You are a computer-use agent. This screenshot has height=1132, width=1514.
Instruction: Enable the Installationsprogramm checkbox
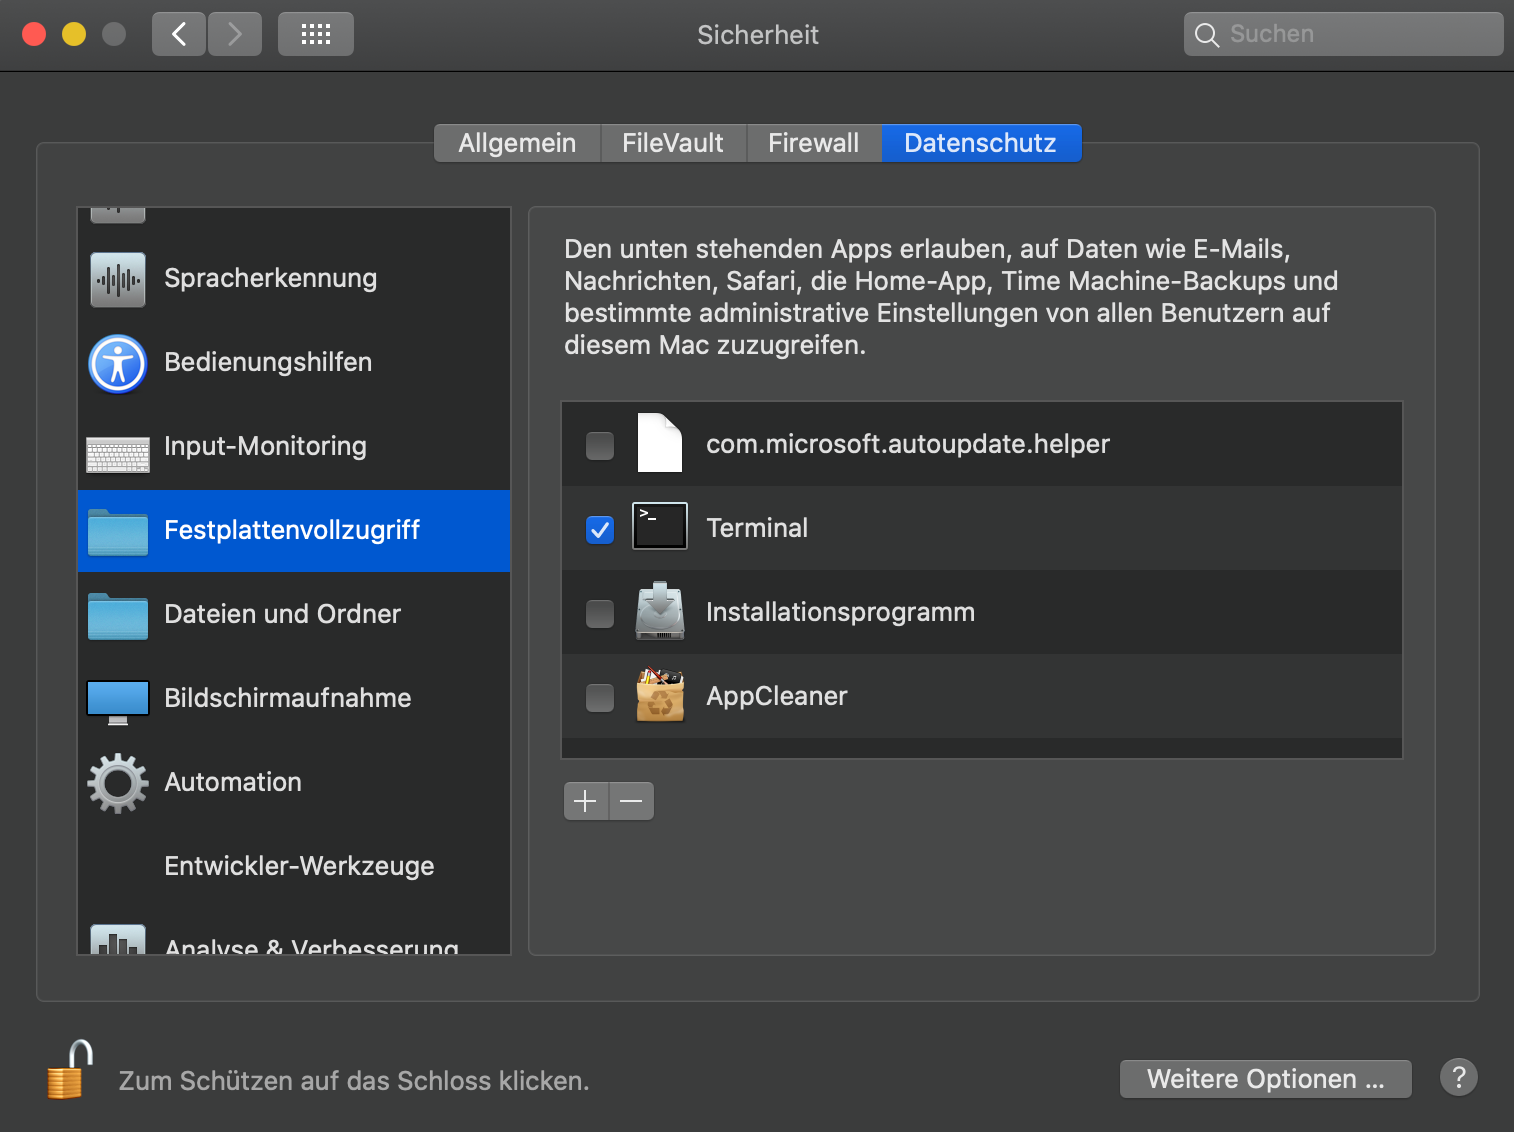[600, 613]
